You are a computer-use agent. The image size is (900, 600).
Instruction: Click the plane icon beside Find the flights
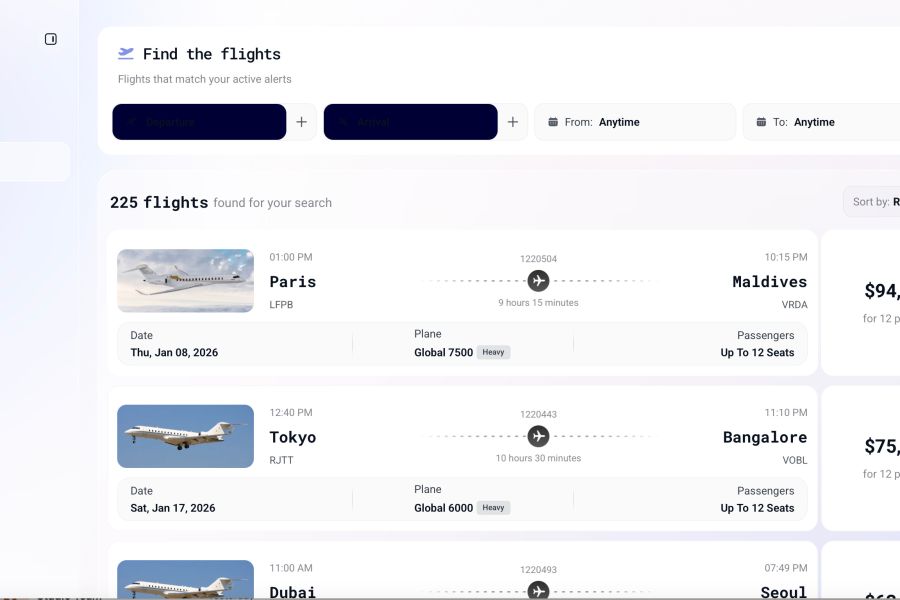(x=126, y=54)
